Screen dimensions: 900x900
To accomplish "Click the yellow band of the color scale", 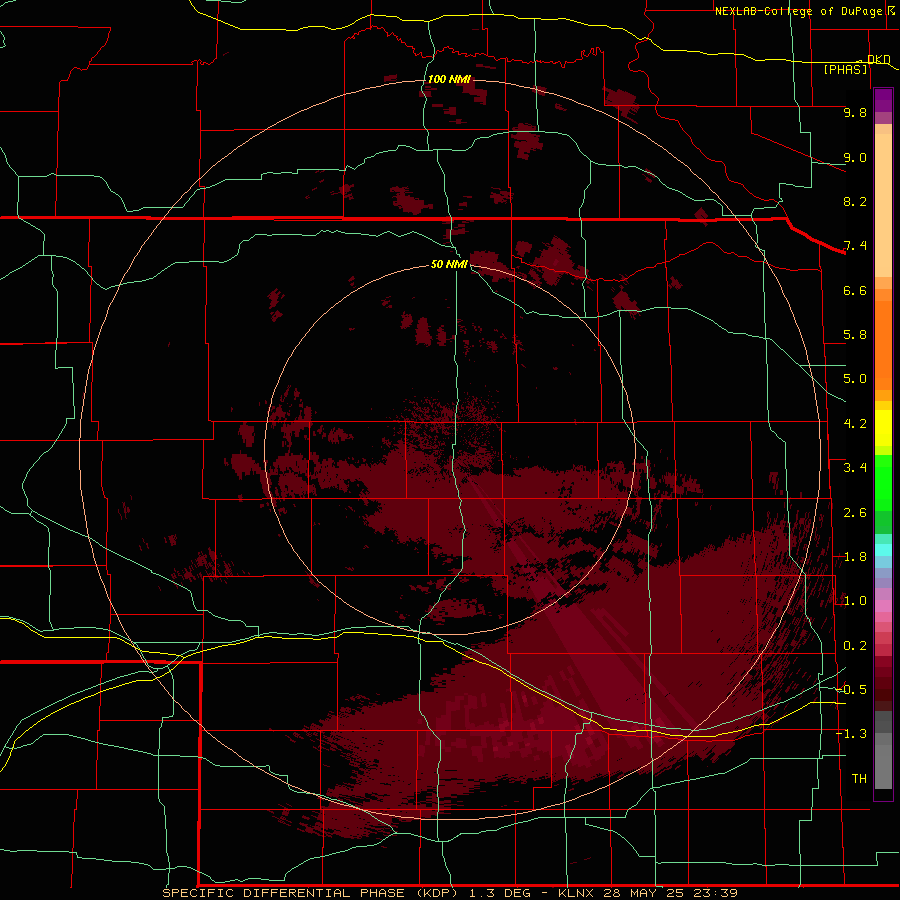I will pos(883,428).
